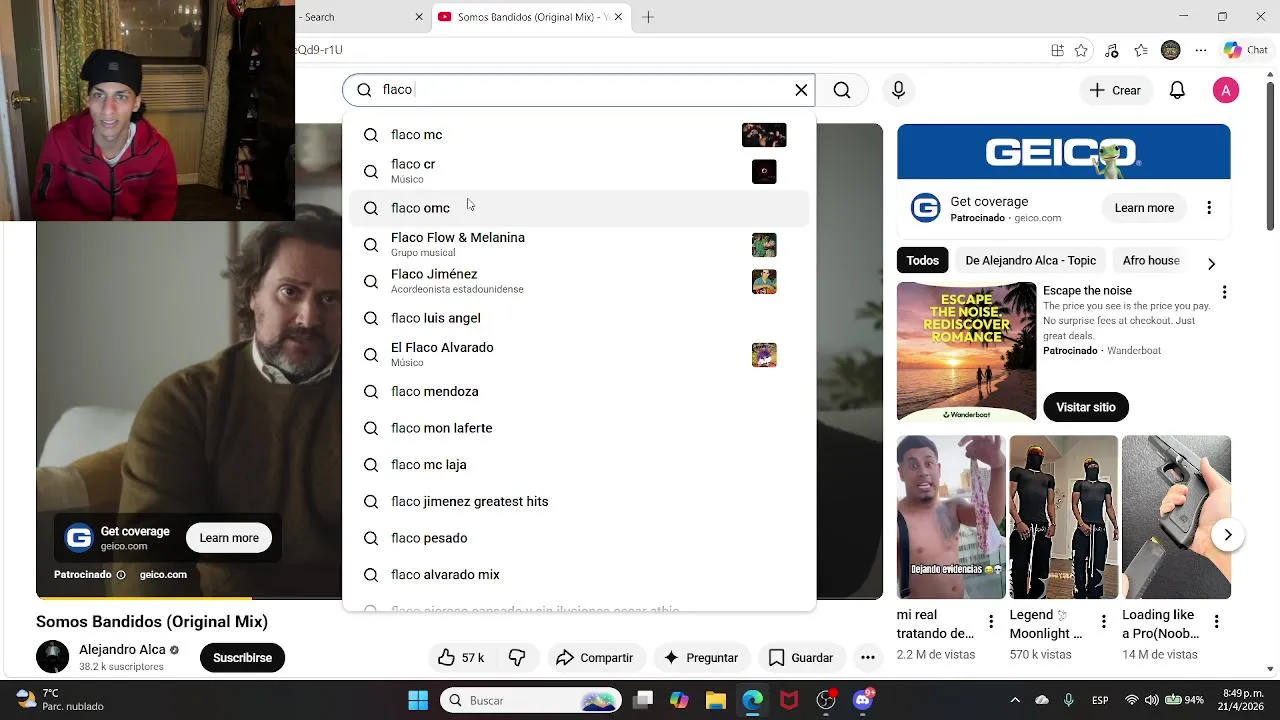Click Learn more on GEICO sidebar ad
The image size is (1280, 720).
point(1144,208)
